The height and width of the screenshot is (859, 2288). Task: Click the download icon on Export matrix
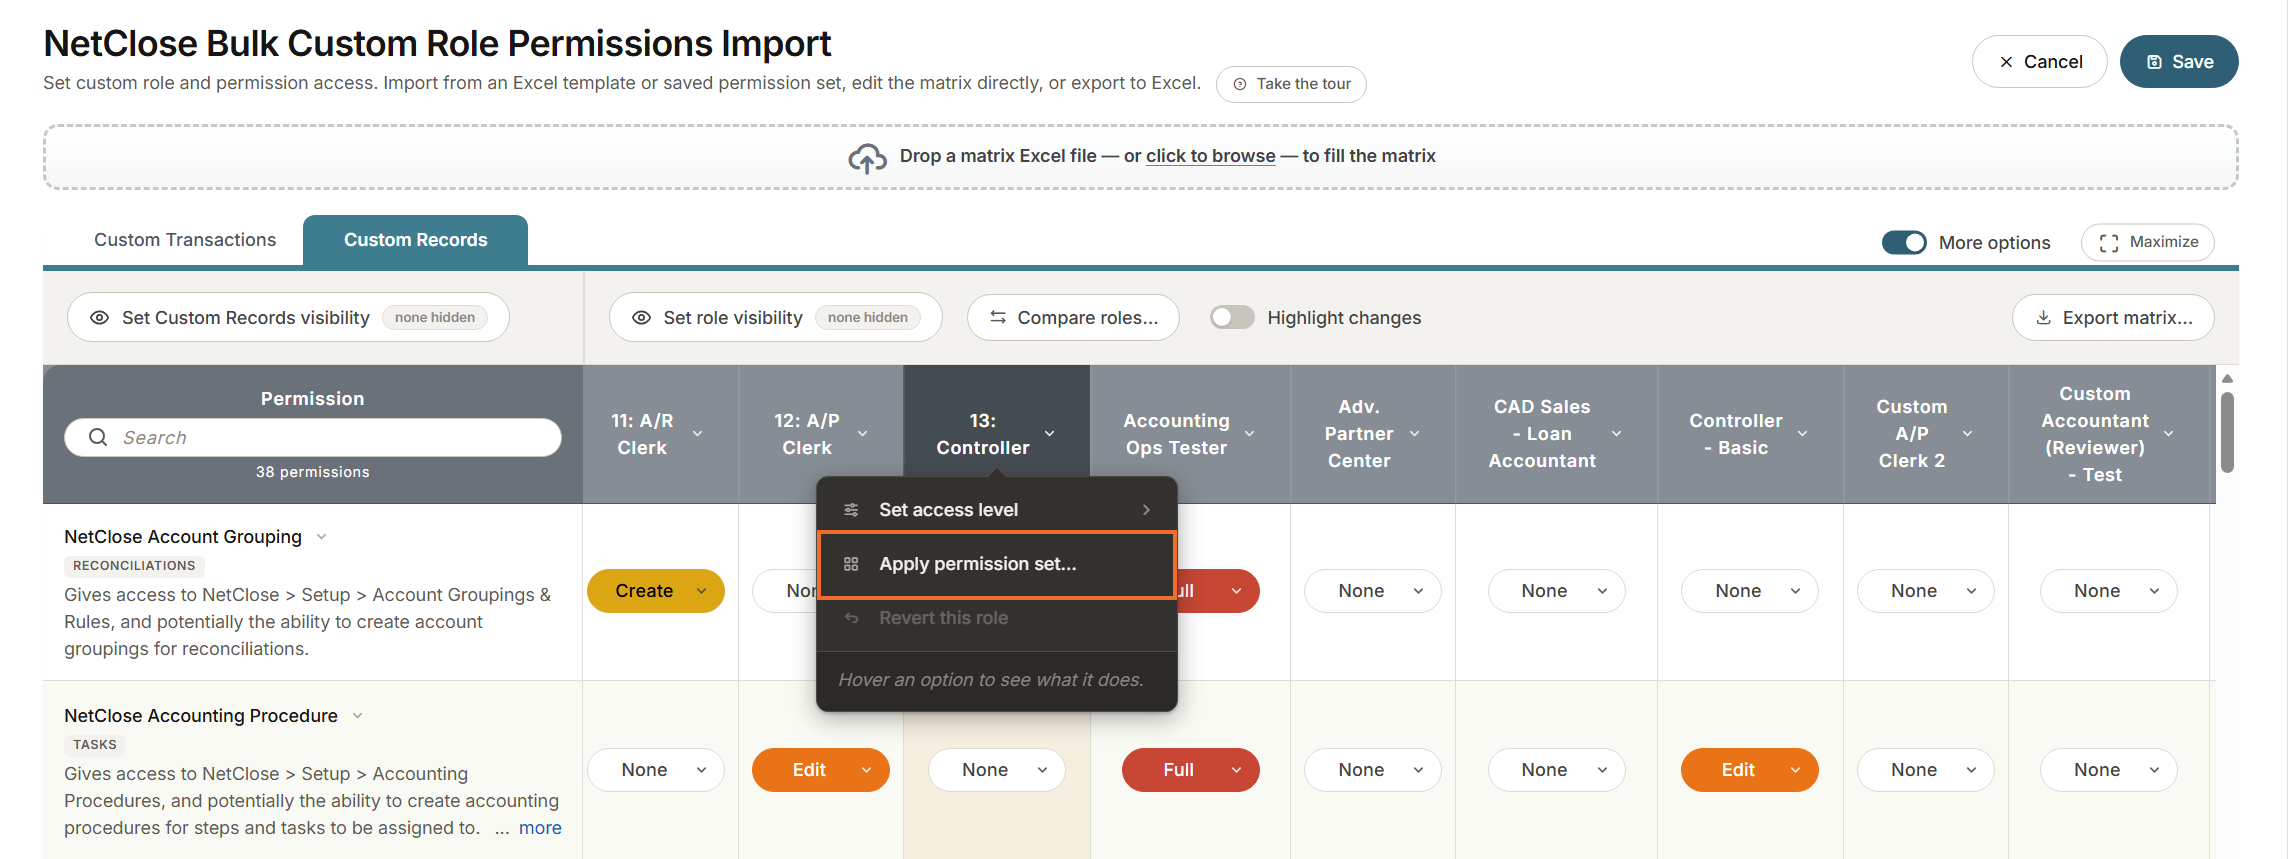pos(2043,317)
